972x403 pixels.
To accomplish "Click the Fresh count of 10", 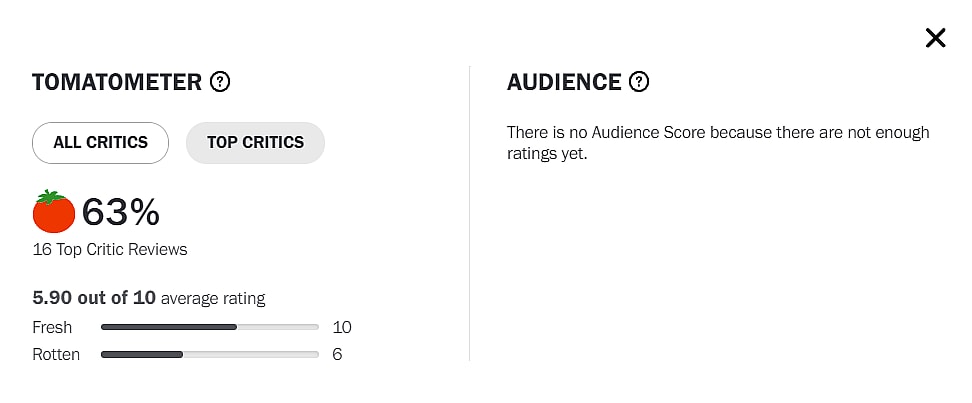I will point(342,327).
